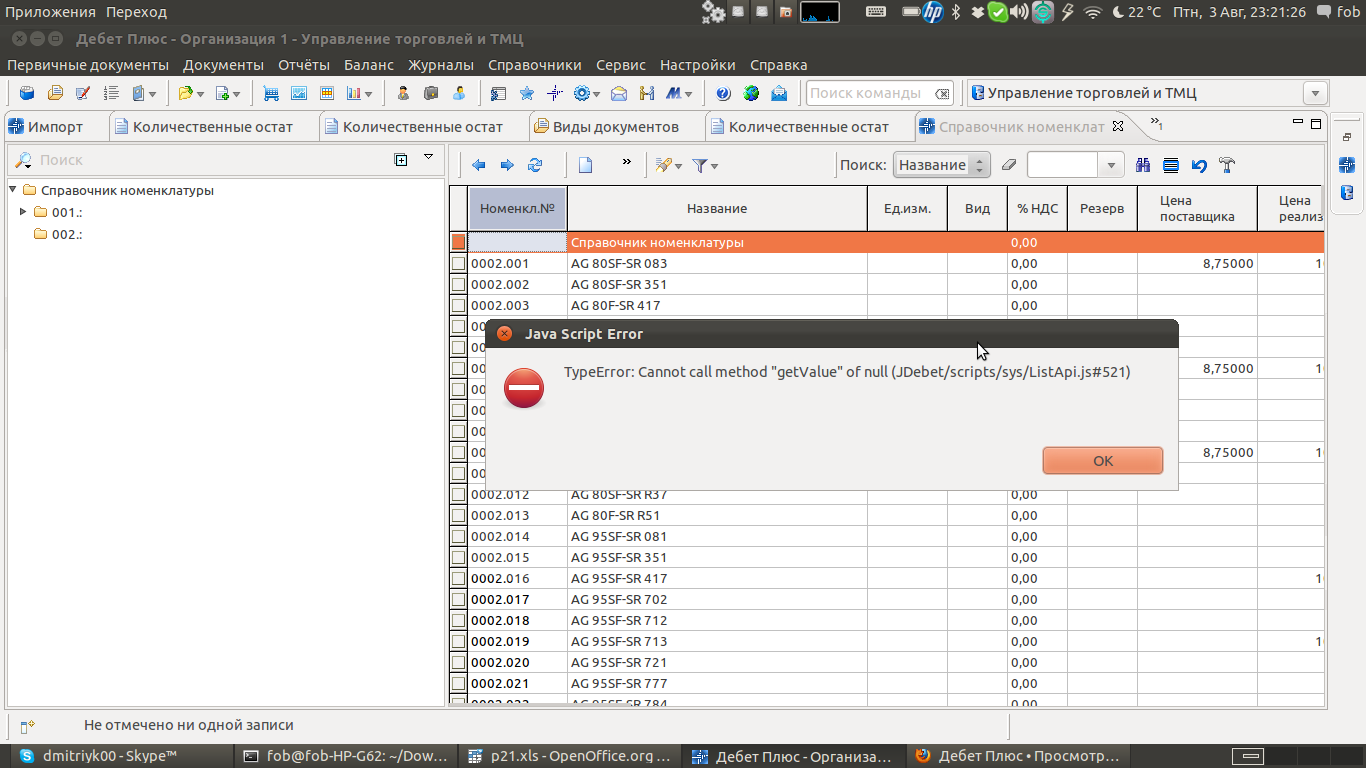This screenshot has height=768, width=1366.
Task: Open the Управление торговлей и ТМЦ dropdown
Action: 1316,93
